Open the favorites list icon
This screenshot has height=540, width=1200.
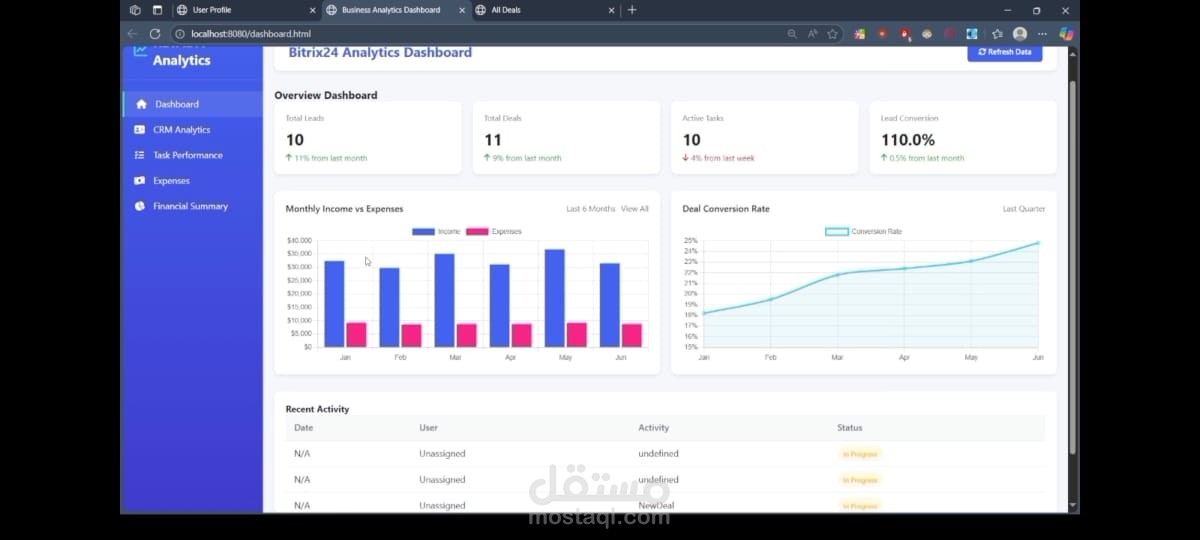tap(997, 34)
